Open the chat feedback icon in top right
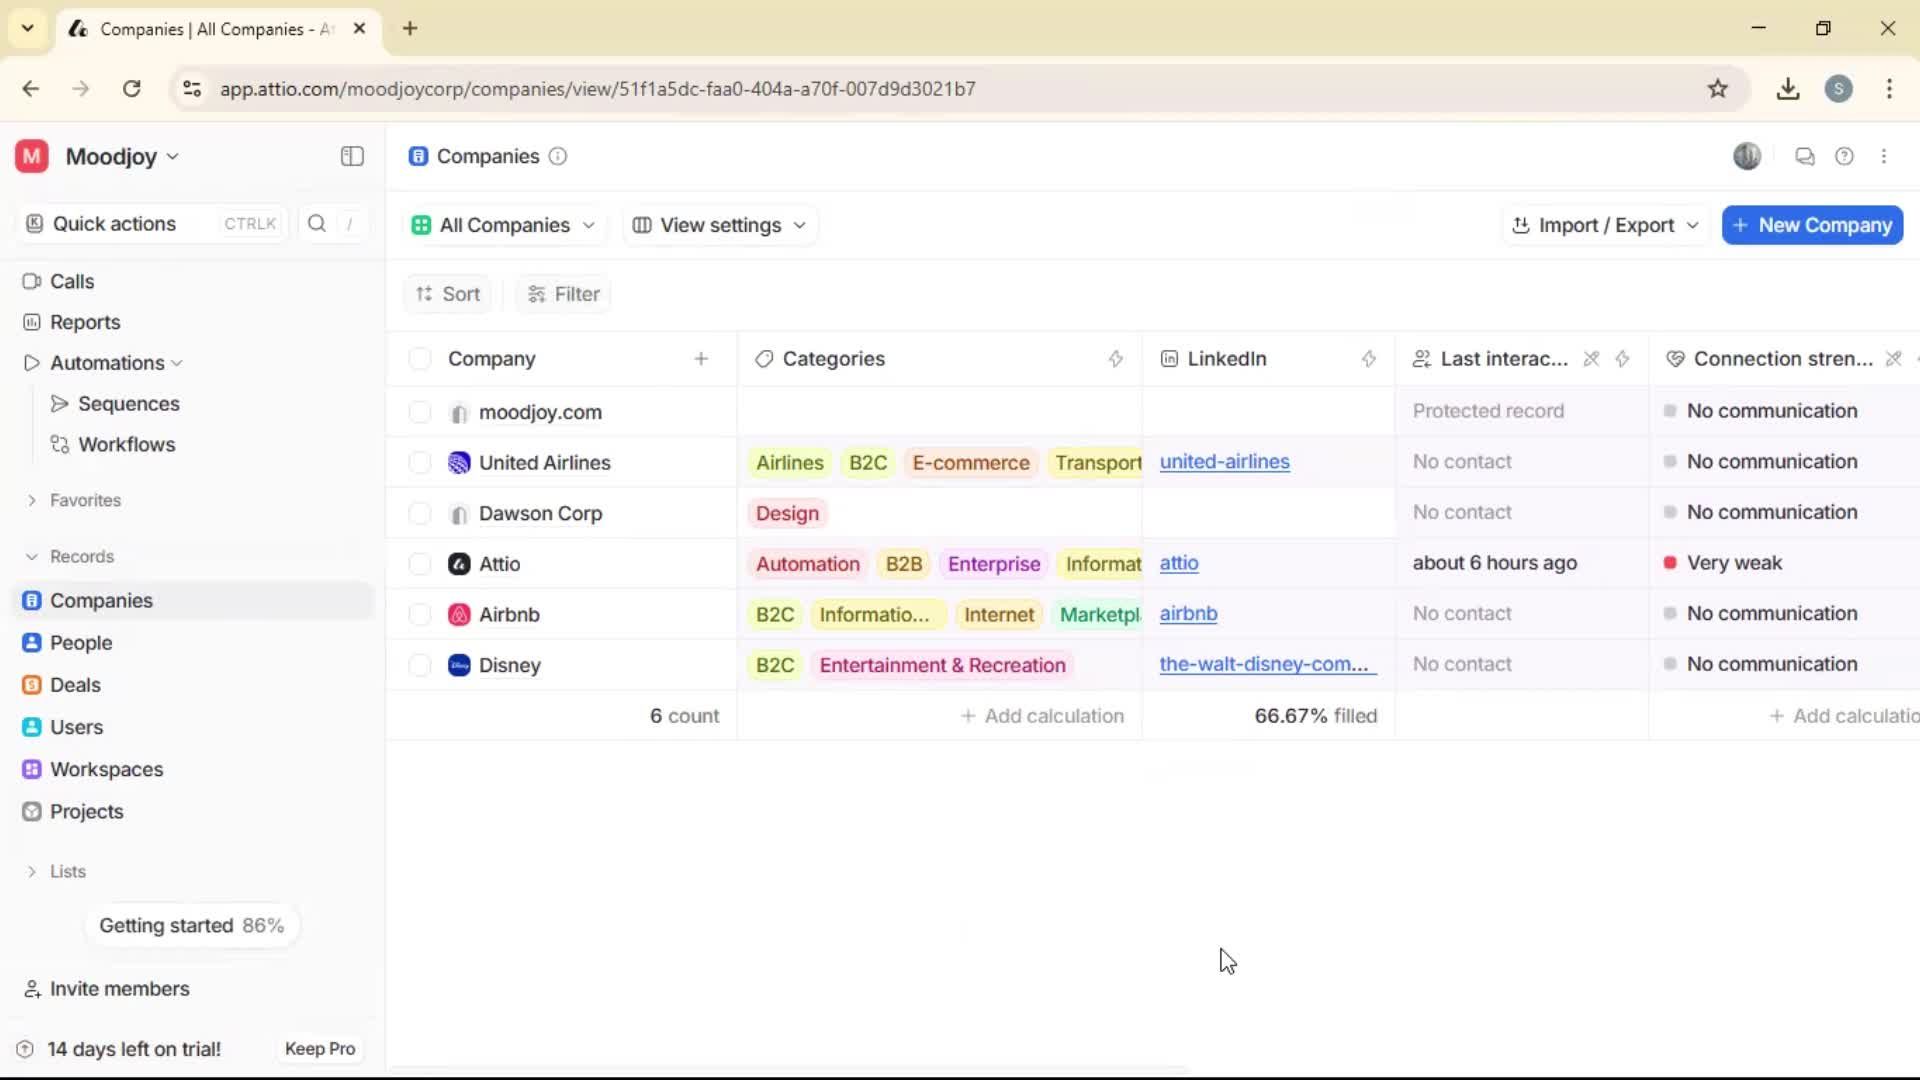The image size is (1920, 1080). 1804,156
